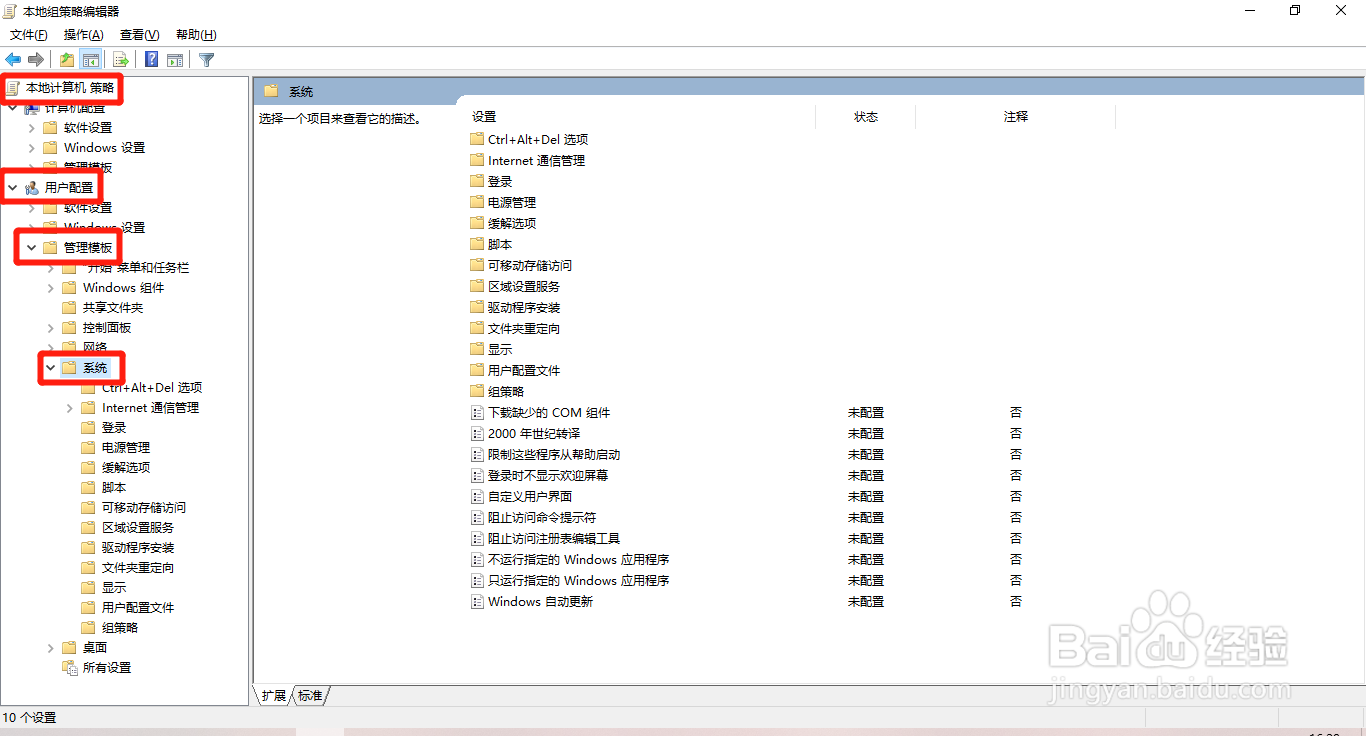Viewport: 1366px width, 736px height.
Task: Expand the "开始"菜单和任务栏 tree node
Action: 51,267
